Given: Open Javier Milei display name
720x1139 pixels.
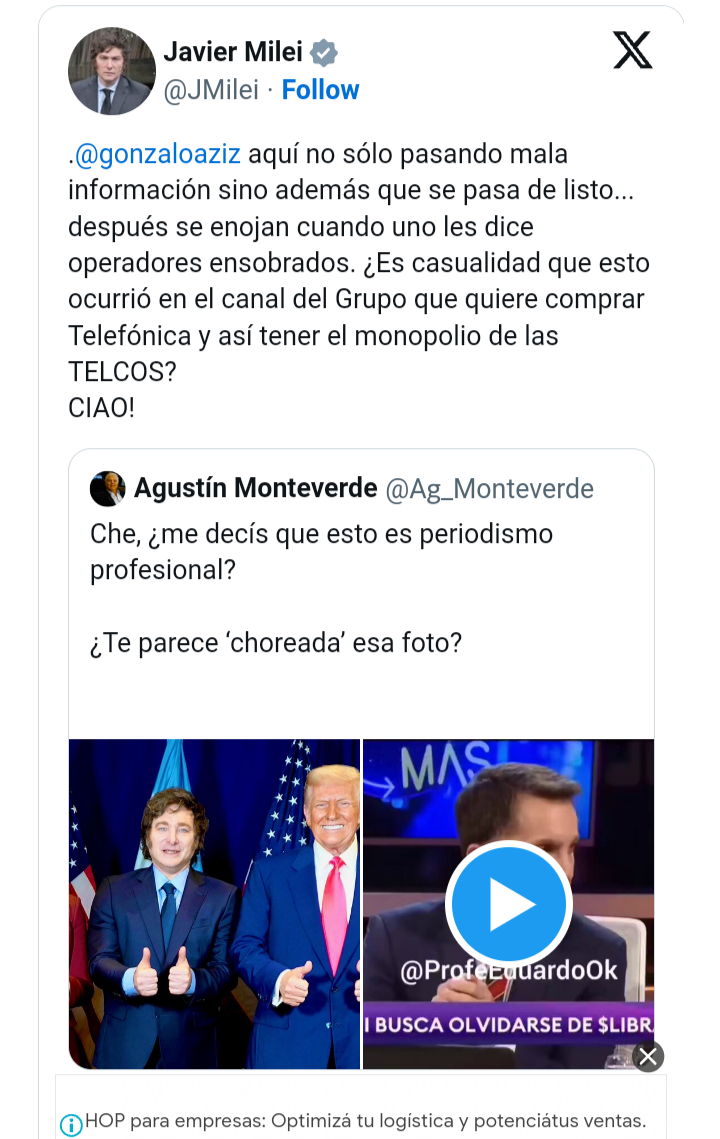Looking at the screenshot, I should [233, 52].
